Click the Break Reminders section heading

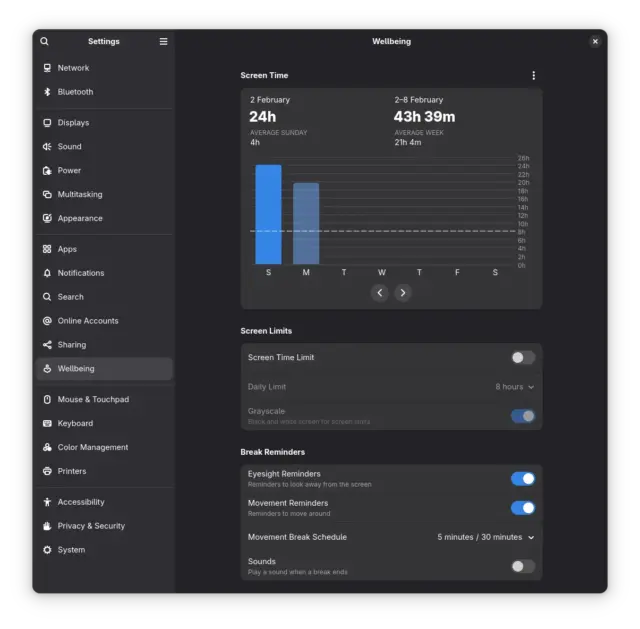(273, 452)
